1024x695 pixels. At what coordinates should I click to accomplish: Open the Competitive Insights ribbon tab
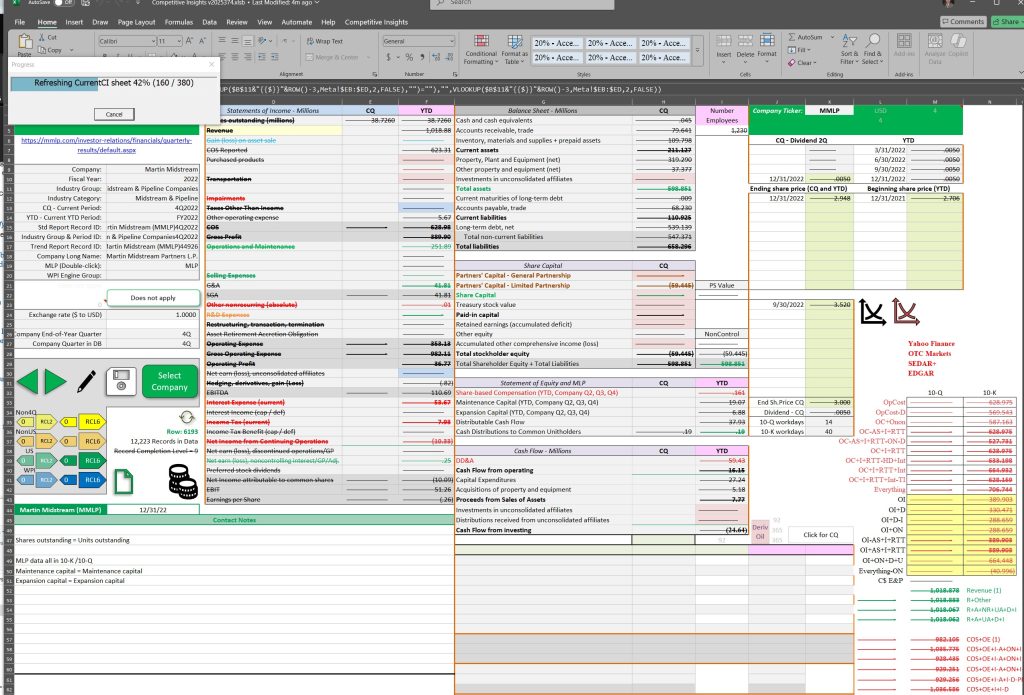coord(376,22)
